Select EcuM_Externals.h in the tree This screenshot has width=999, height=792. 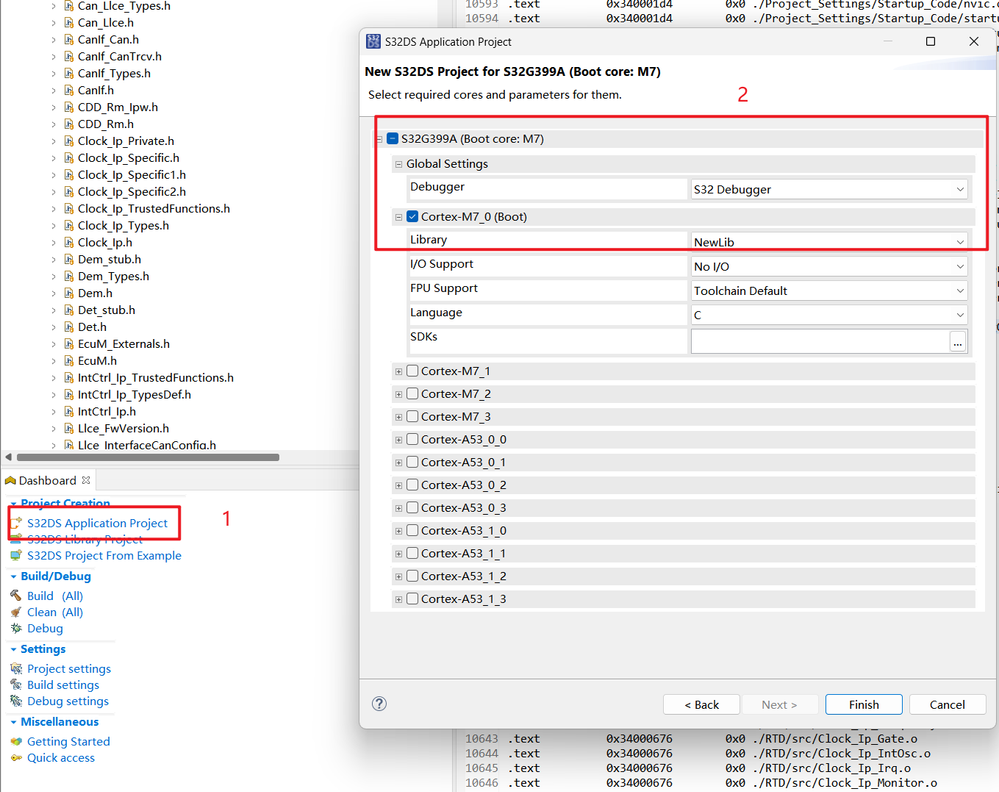[x=124, y=343]
